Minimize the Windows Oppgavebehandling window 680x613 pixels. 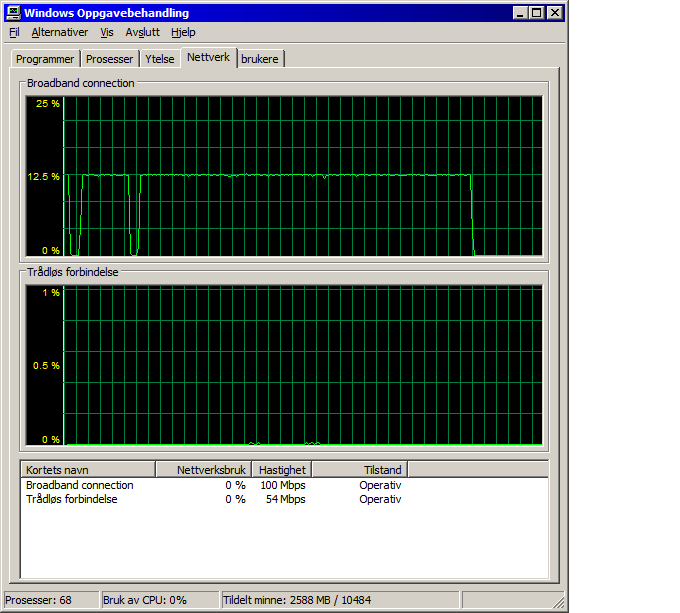tap(520, 13)
